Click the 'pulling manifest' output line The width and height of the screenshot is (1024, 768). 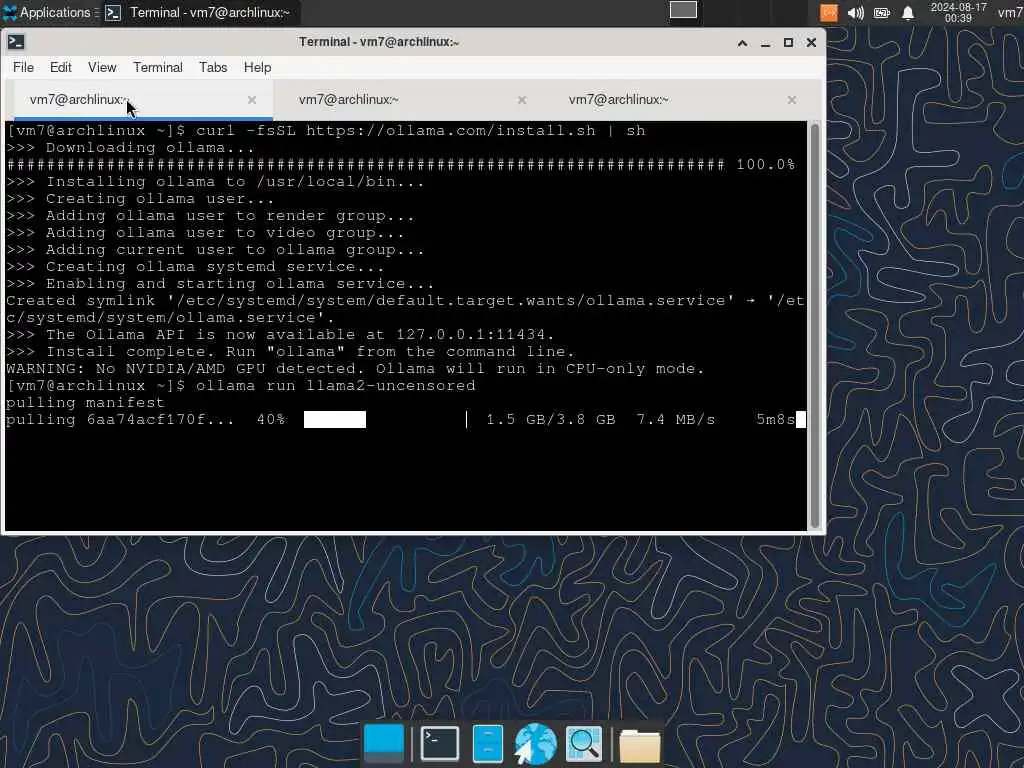(85, 403)
